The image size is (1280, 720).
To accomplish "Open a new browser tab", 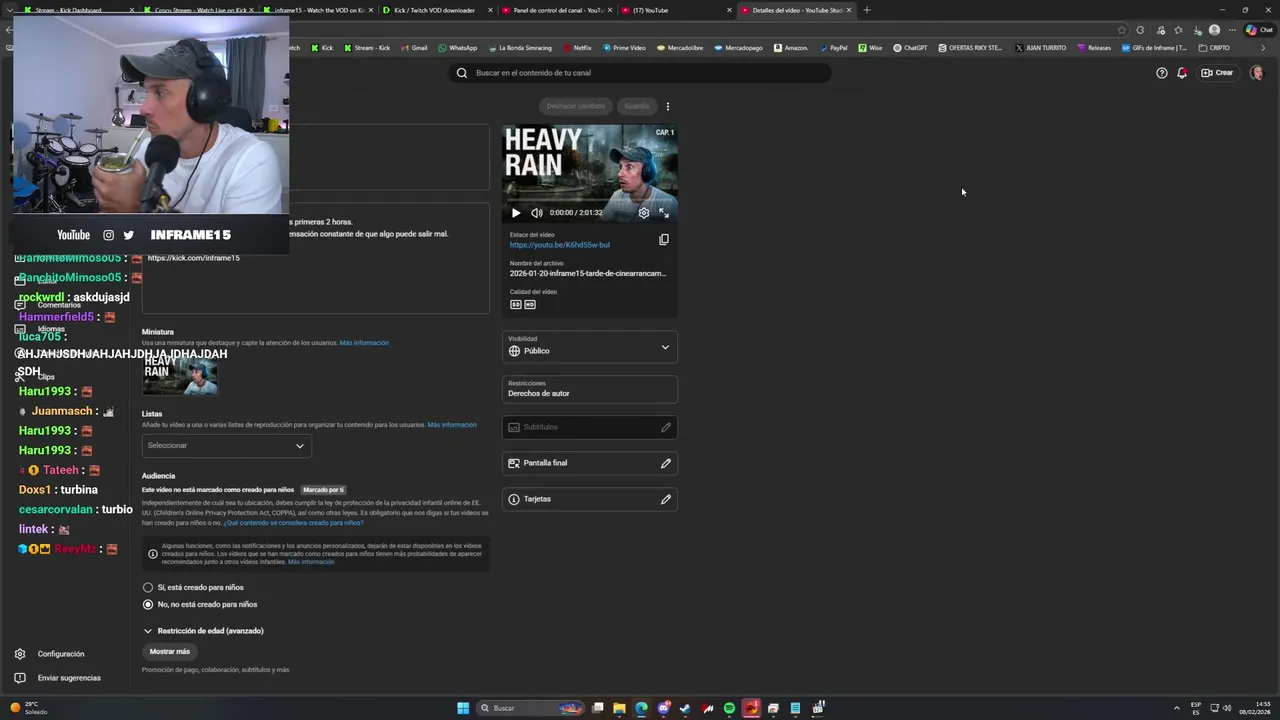I will (x=867, y=10).
